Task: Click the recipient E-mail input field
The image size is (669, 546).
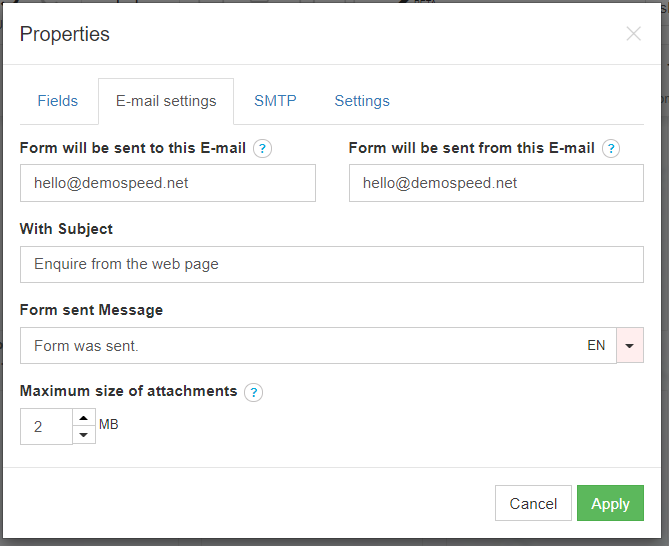Action: pos(167,183)
